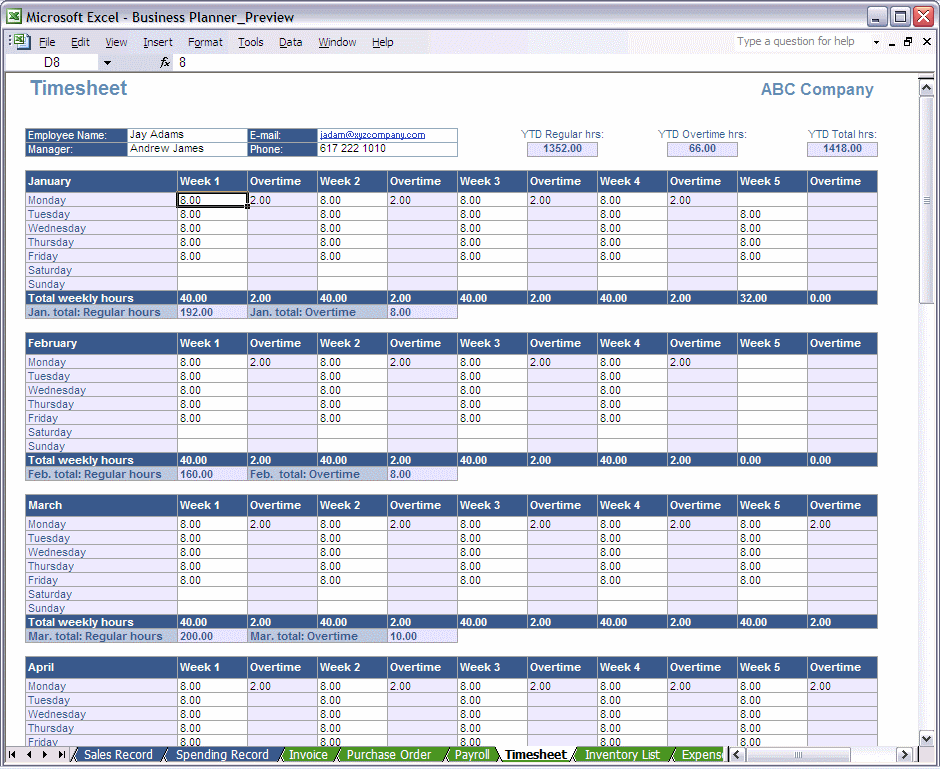Open the View menu

coord(116,42)
